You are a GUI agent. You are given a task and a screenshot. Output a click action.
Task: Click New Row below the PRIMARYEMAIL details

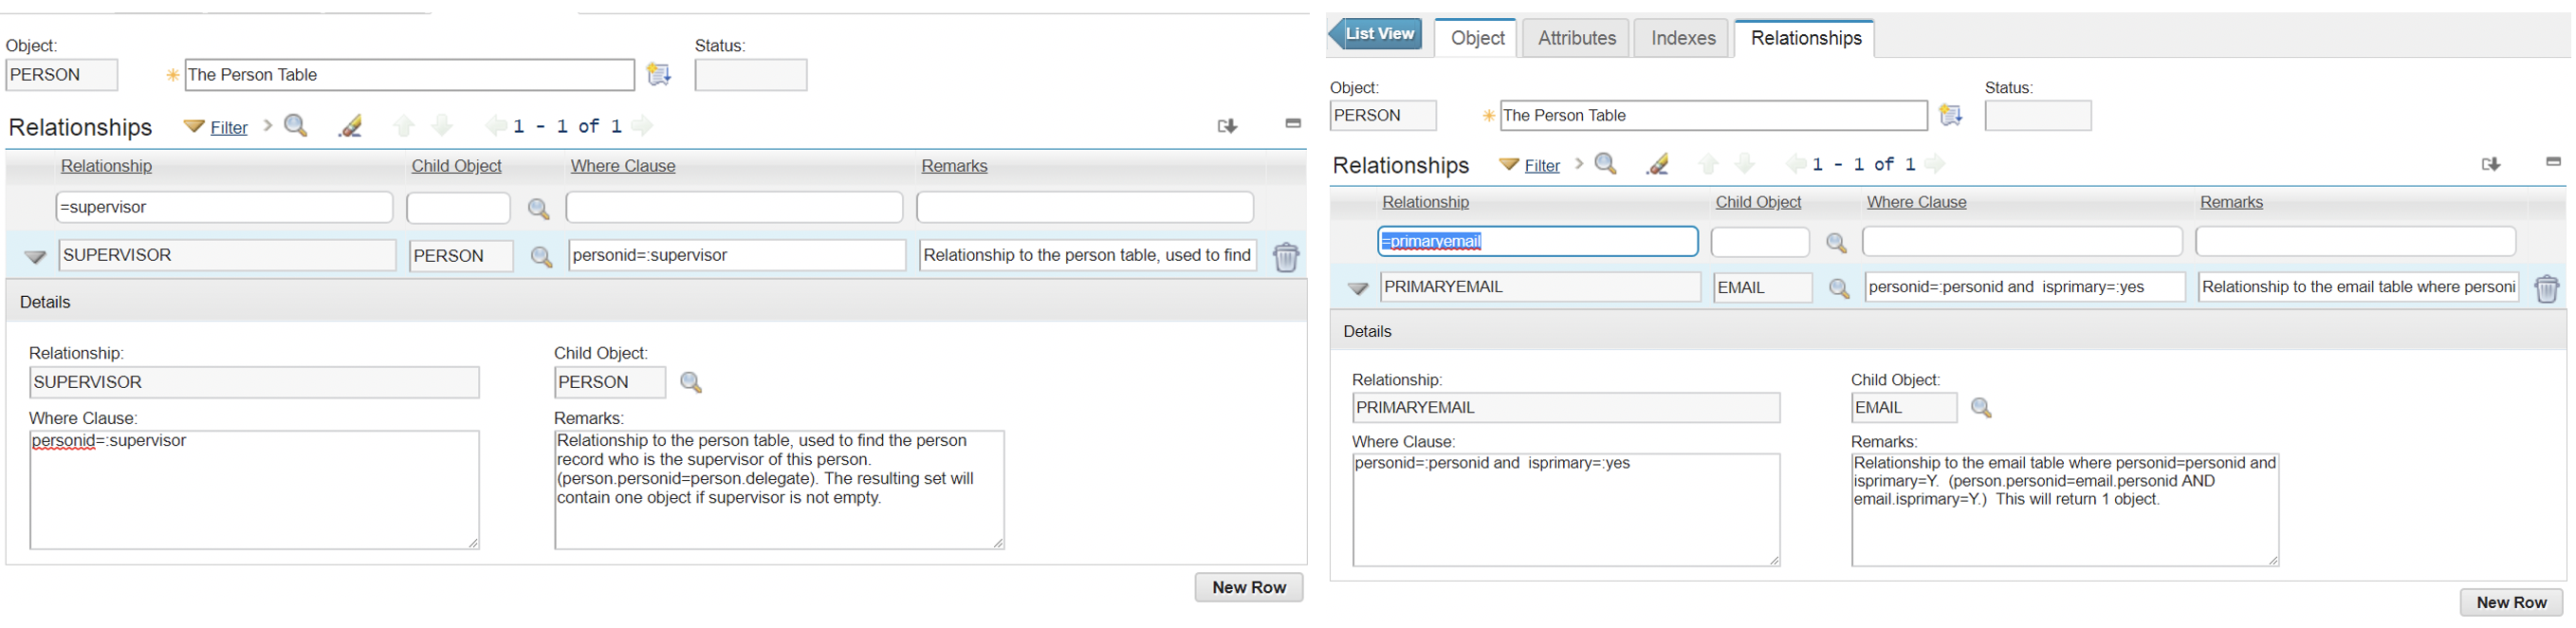pos(2510,602)
